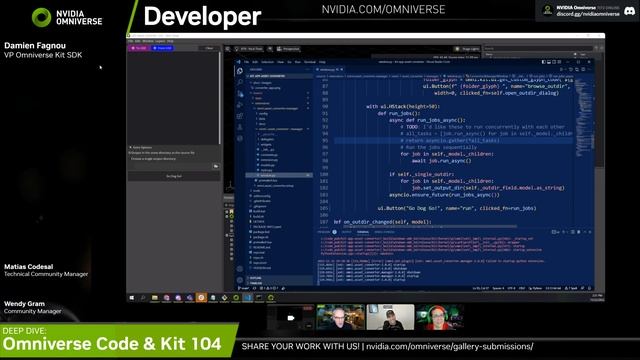Open the VS Code File menu

click(246, 62)
